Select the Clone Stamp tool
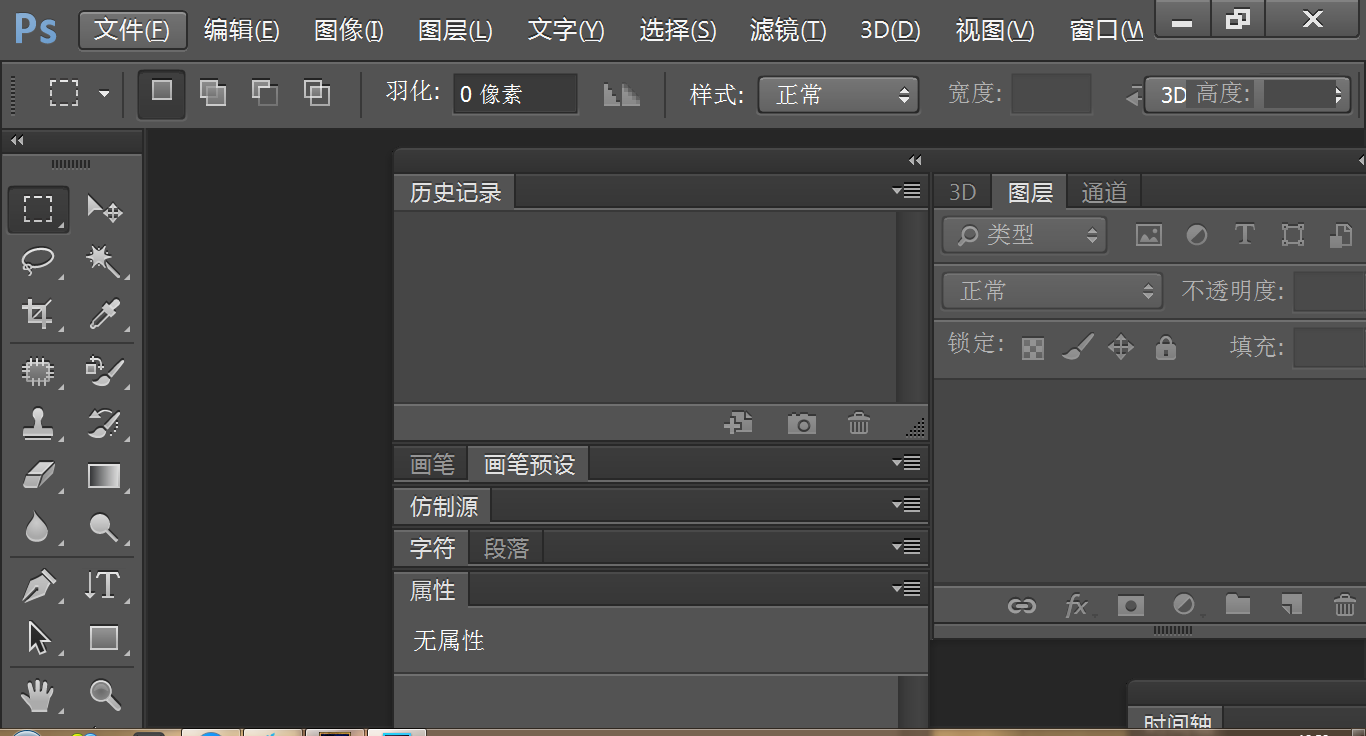 pos(38,424)
